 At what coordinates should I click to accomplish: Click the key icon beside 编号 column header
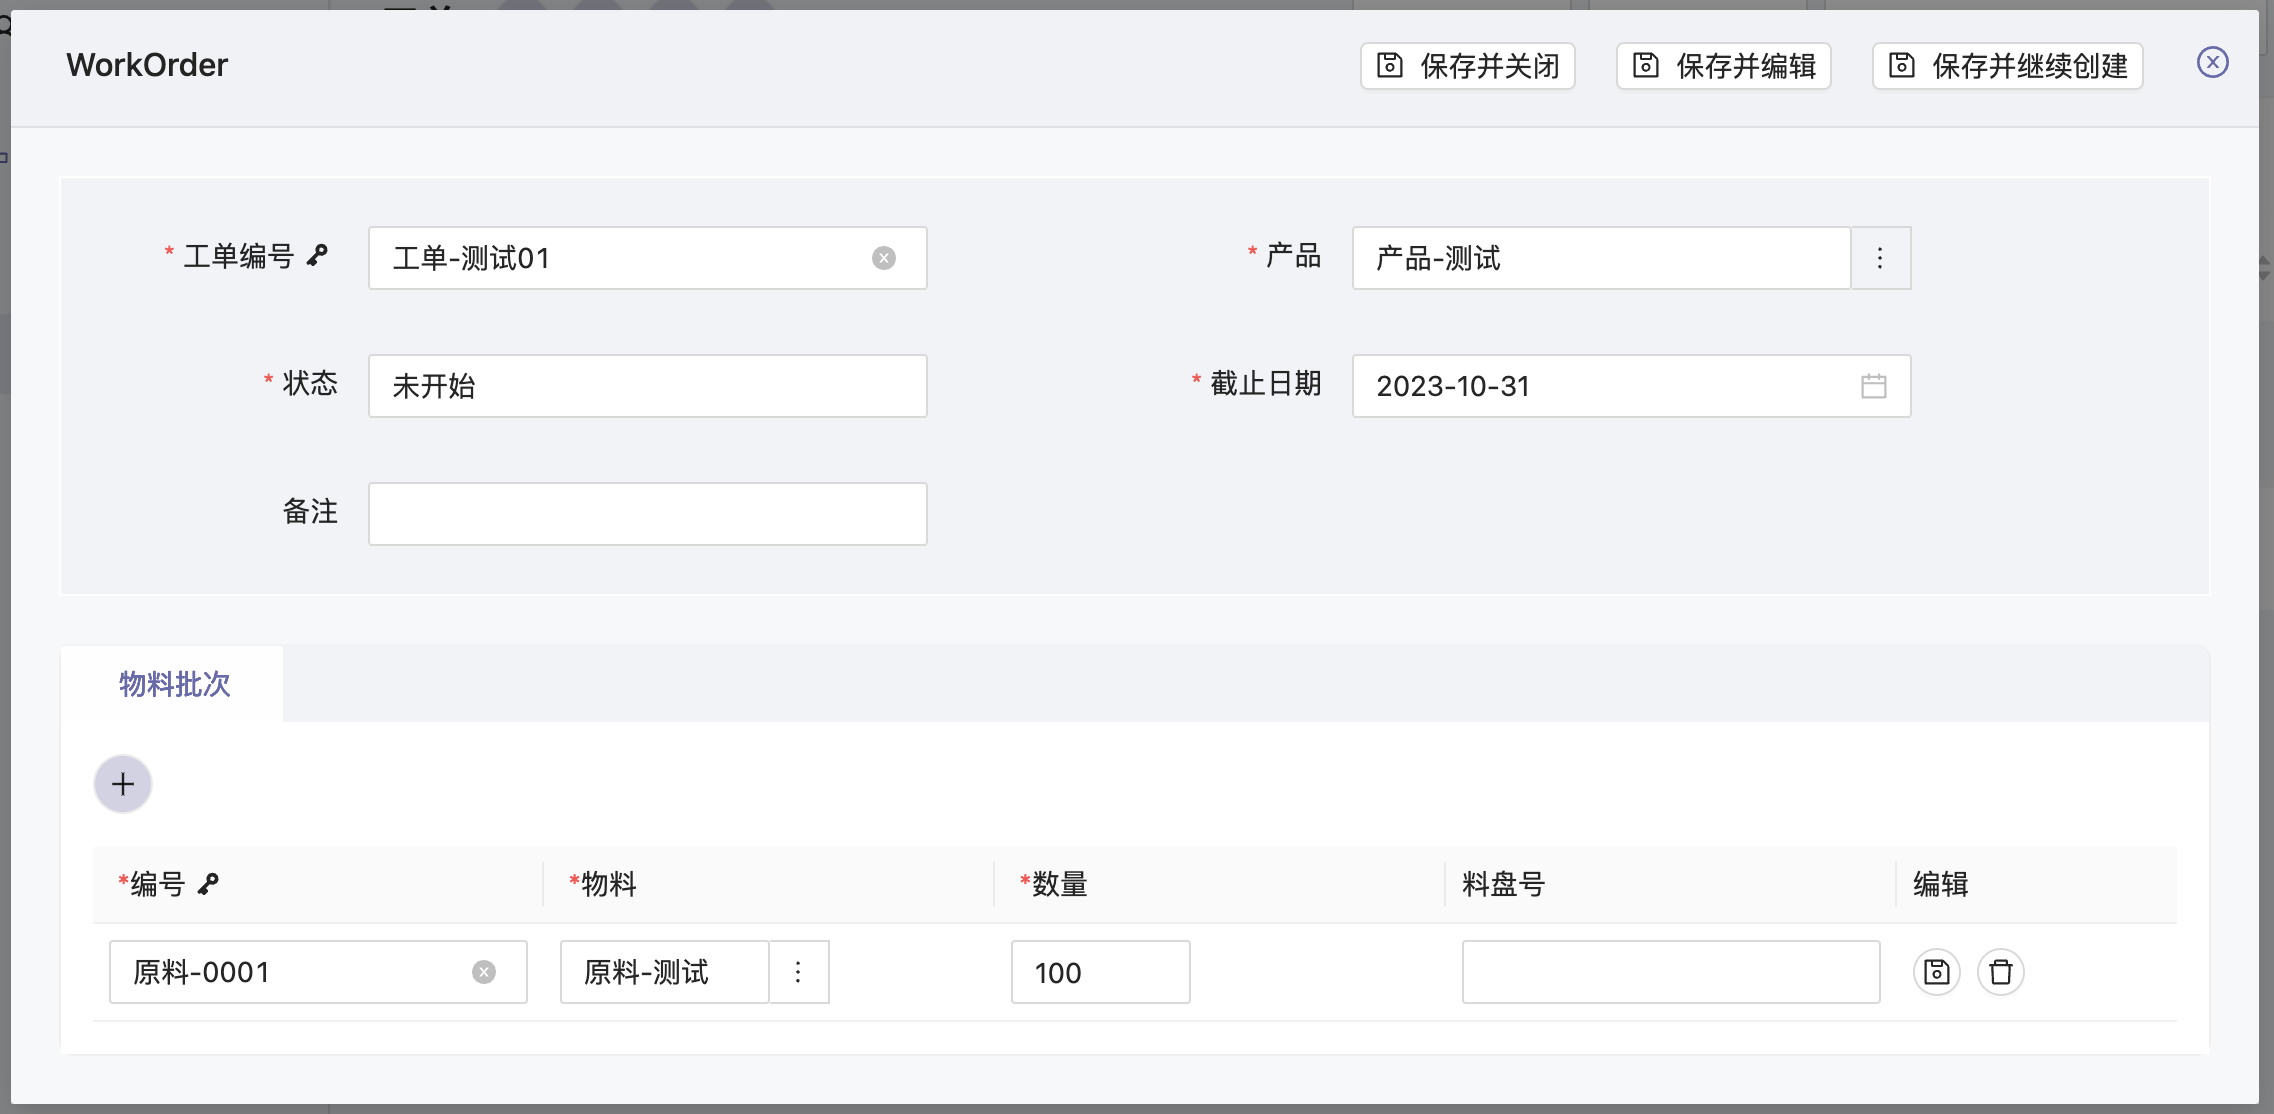click(x=208, y=884)
